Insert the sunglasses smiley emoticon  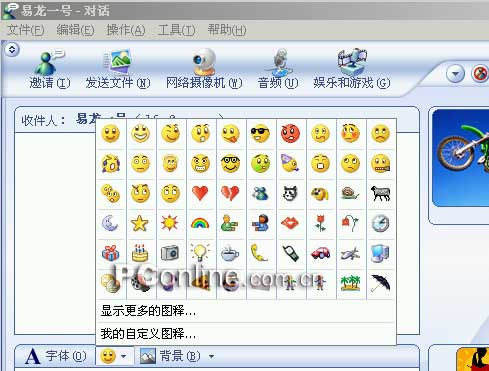click(x=260, y=133)
